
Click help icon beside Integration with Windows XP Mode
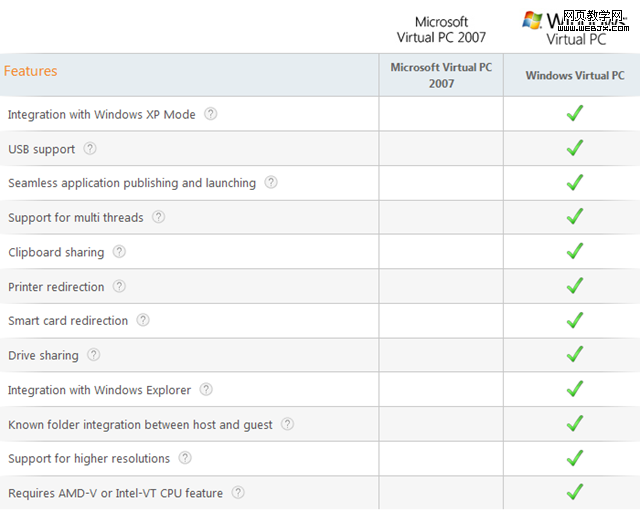(x=210, y=114)
